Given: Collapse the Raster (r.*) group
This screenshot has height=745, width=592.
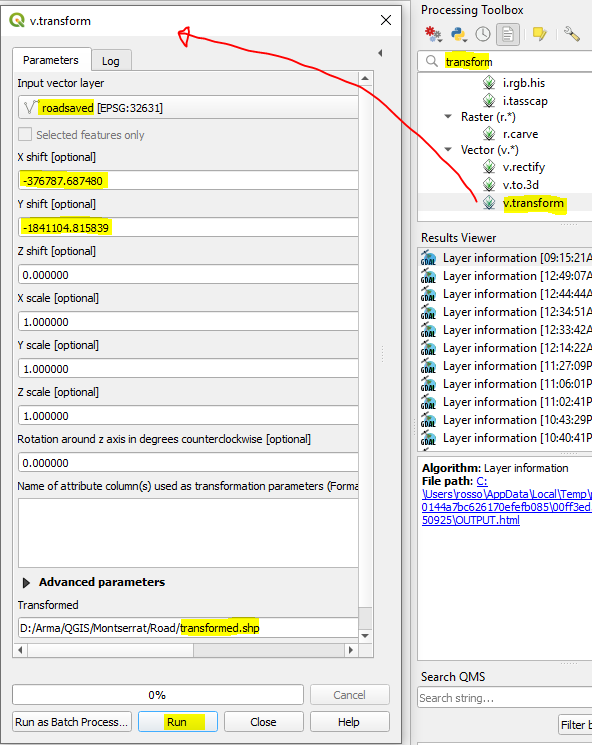Looking at the screenshot, I should pyautogui.click(x=448, y=116).
